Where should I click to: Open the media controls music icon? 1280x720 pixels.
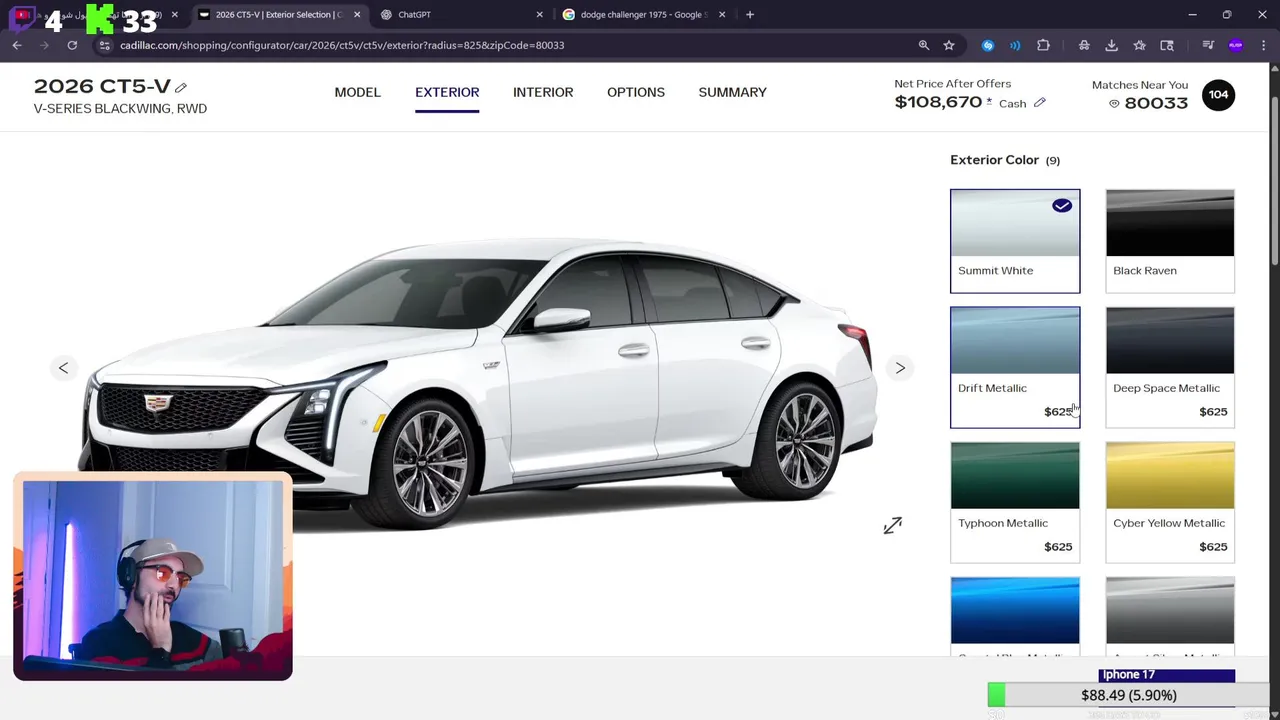point(1208,45)
